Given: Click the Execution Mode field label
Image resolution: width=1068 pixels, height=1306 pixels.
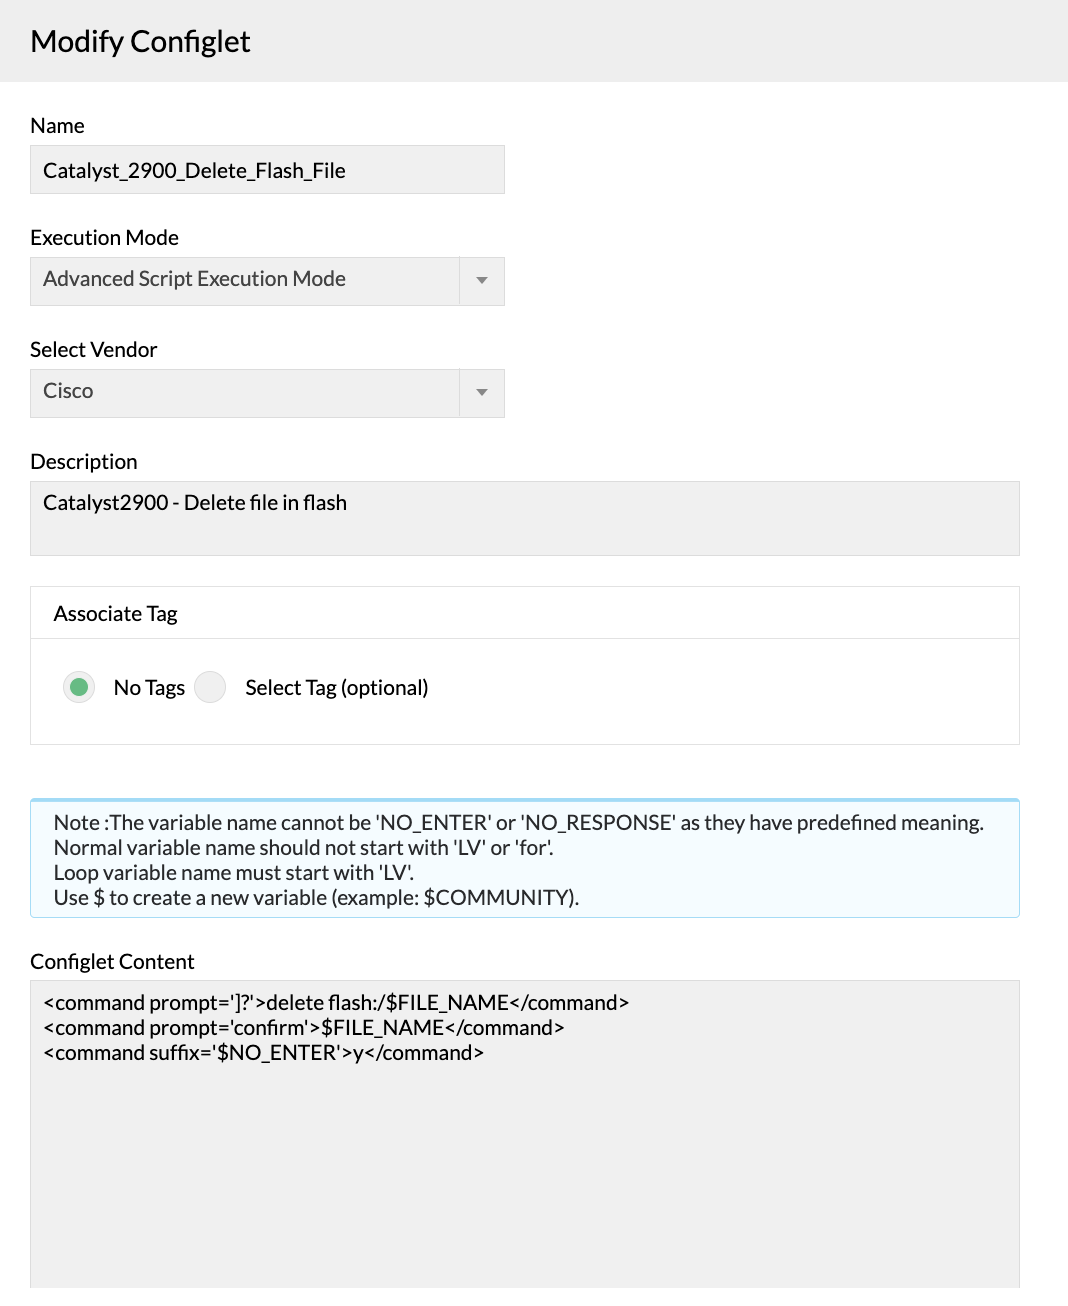Looking at the screenshot, I should [x=105, y=238].
